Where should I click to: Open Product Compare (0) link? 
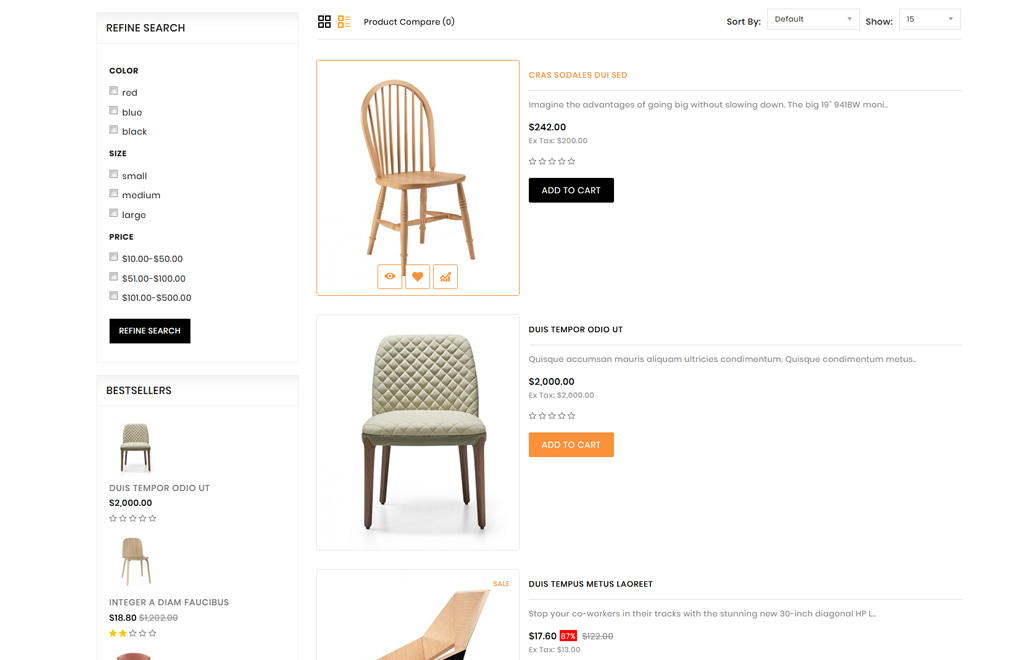click(x=409, y=22)
